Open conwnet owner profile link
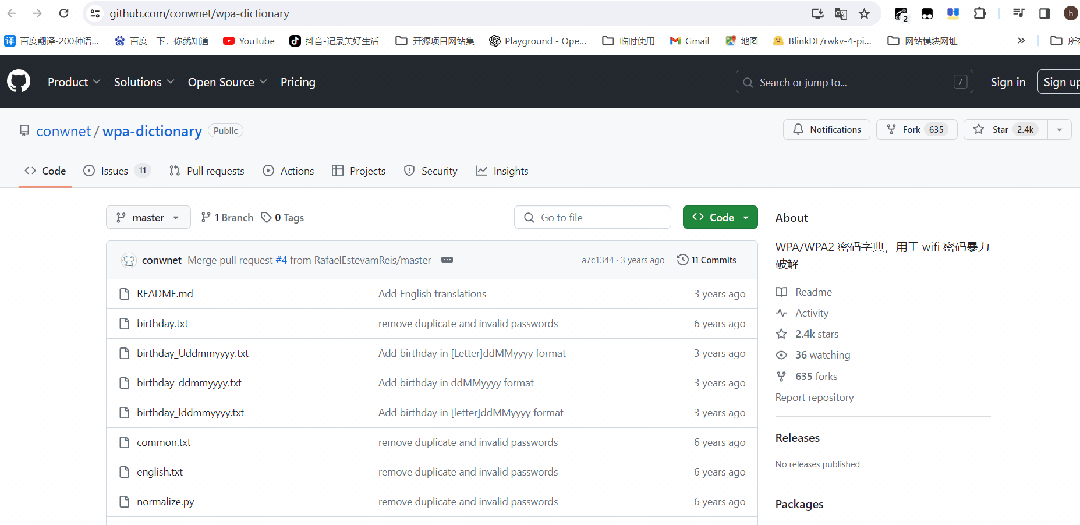 [x=63, y=131]
